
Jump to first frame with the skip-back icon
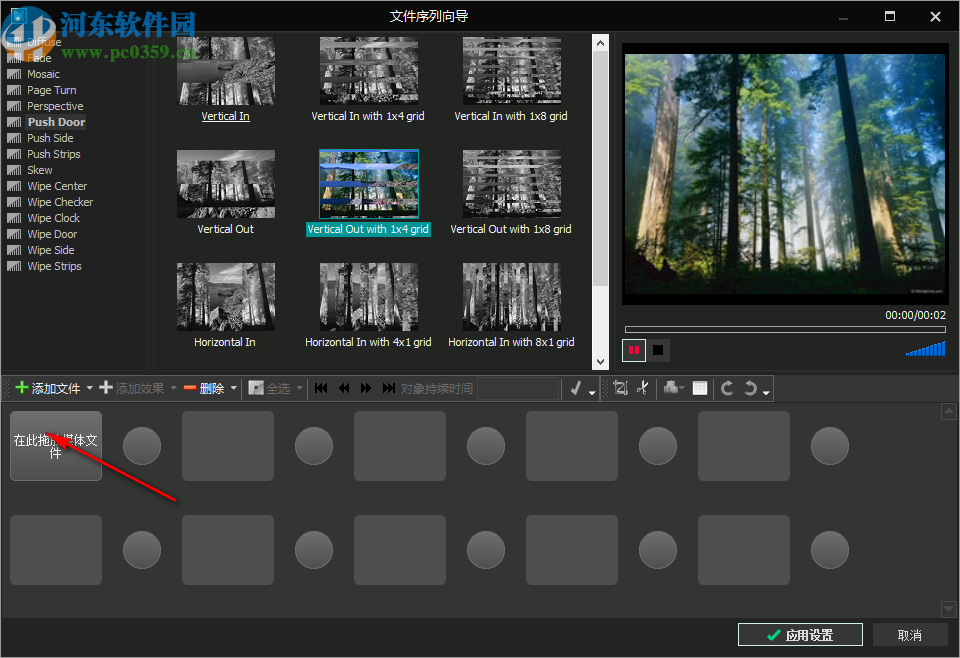[320, 388]
